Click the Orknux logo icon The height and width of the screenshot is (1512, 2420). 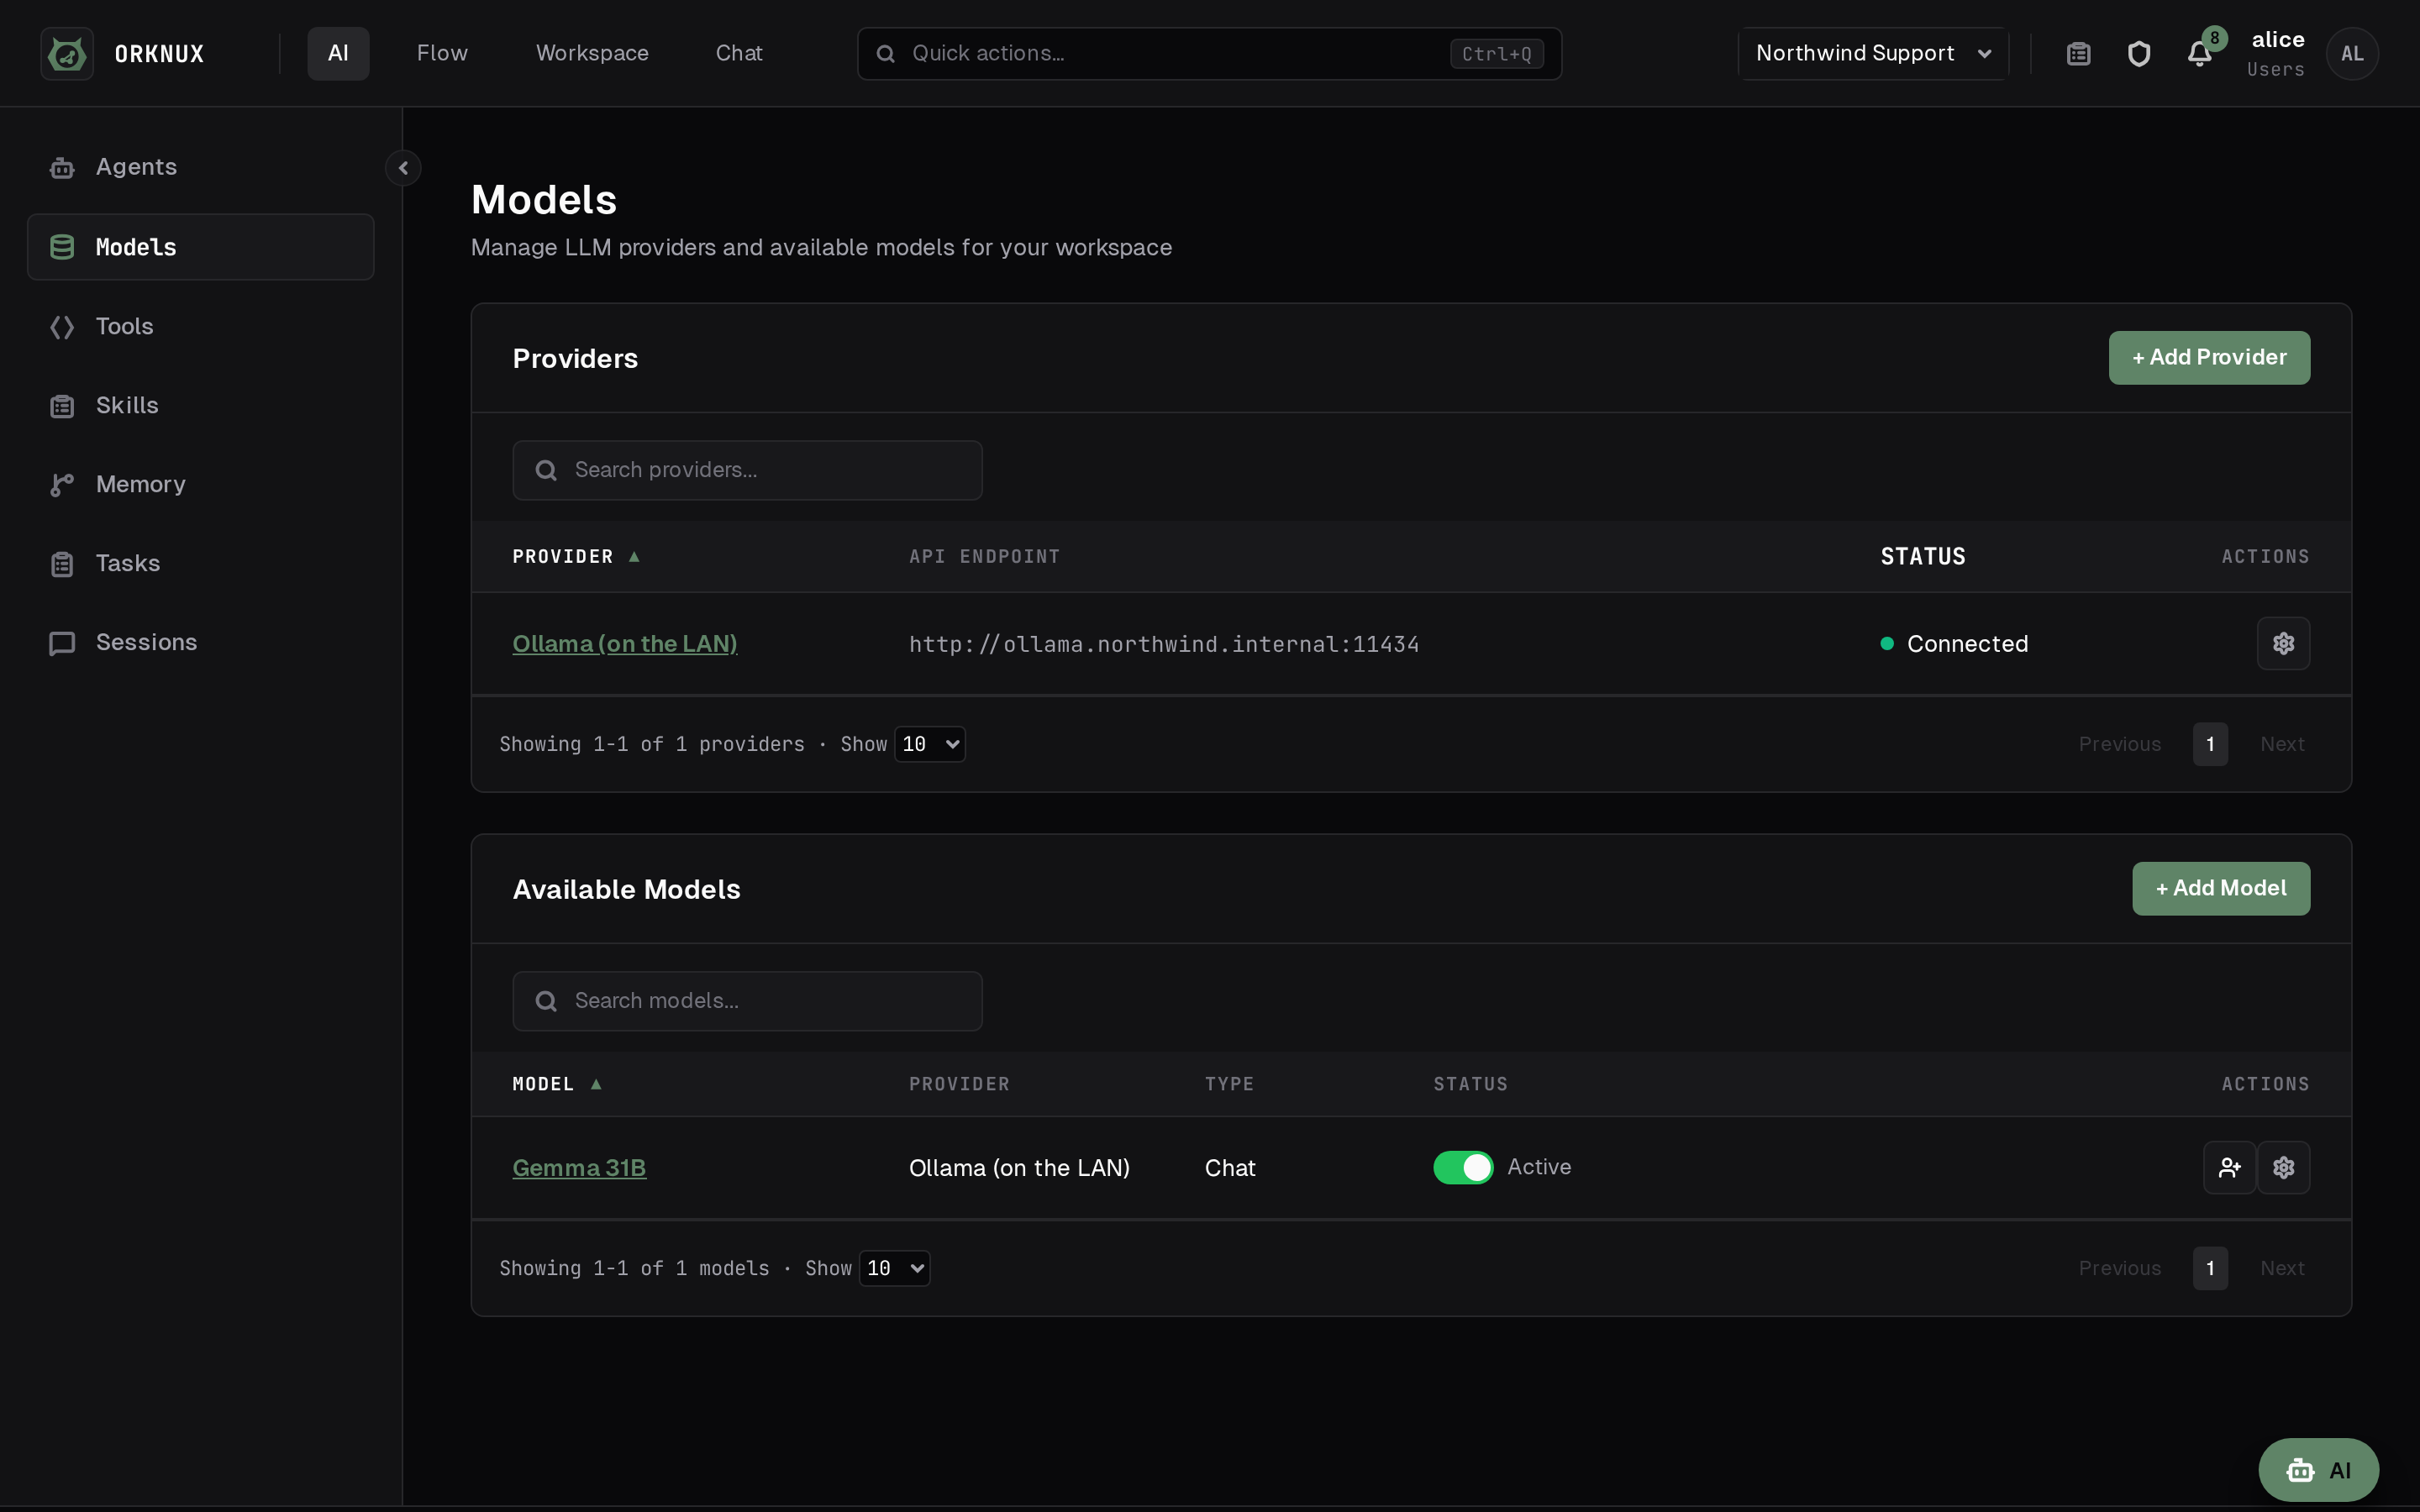(x=67, y=53)
